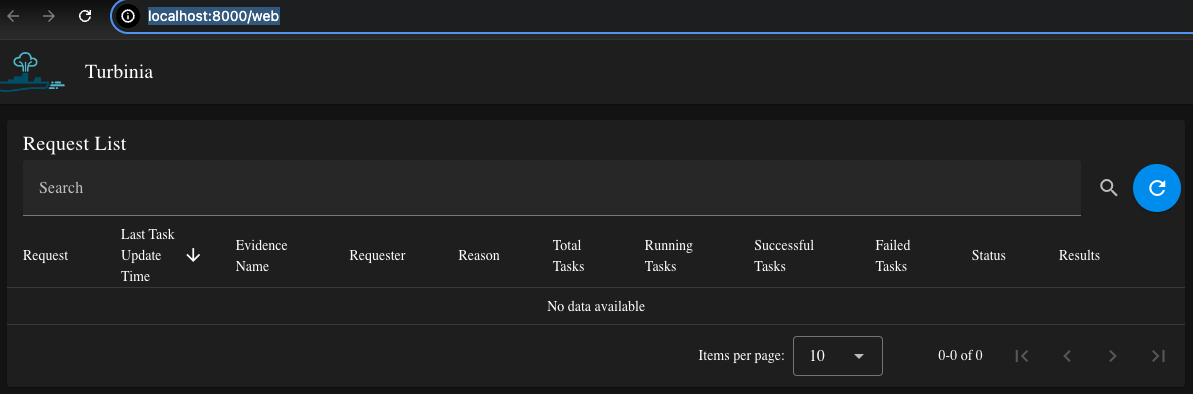Go to last page of requests
The width and height of the screenshot is (1193, 394).
tap(1158, 355)
